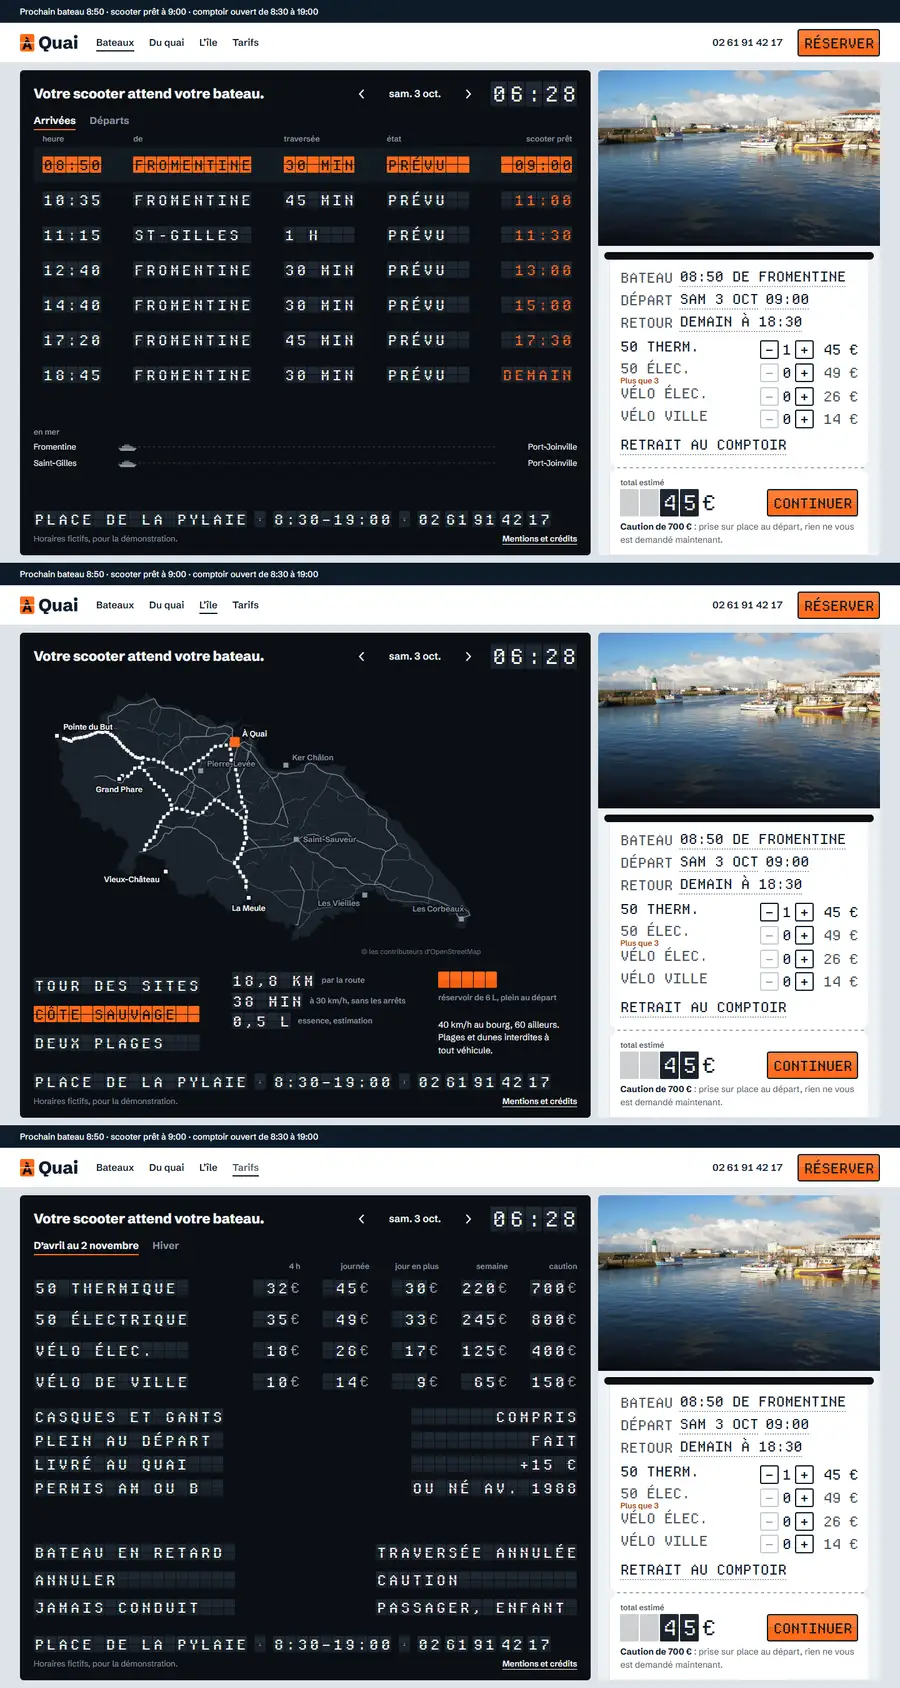This screenshot has width=900, height=1688.
Task: Open Mentions et crédits under the island map
Action: pyautogui.click(x=540, y=1101)
